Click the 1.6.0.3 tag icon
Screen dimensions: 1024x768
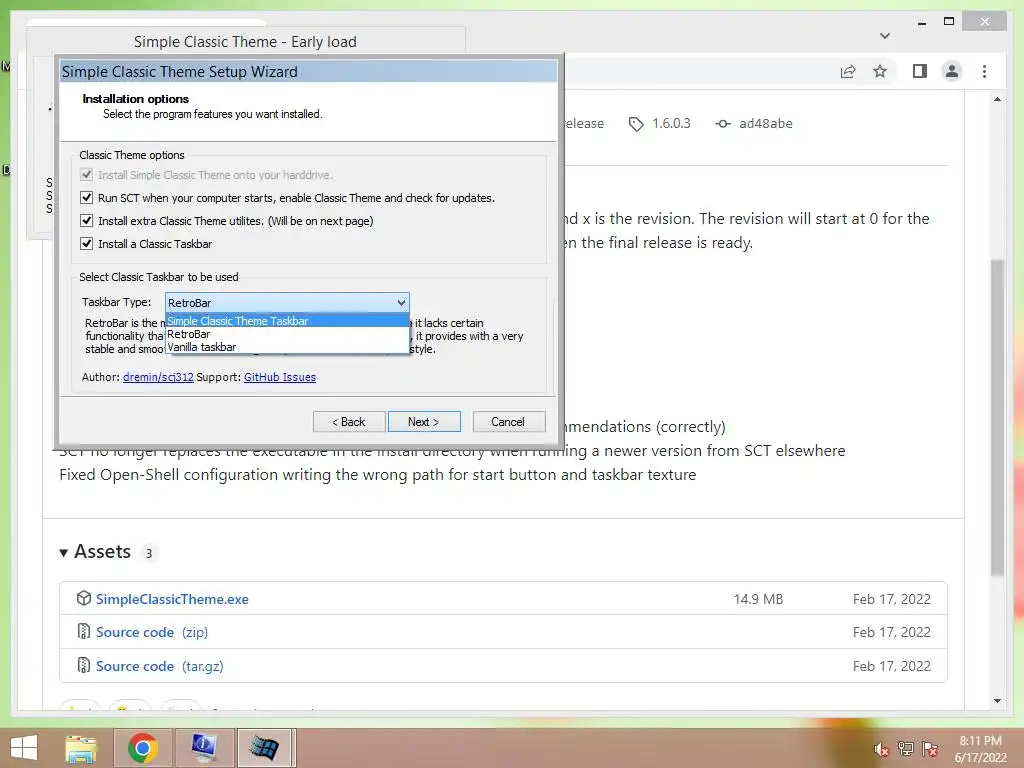pyautogui.click(x=635, y=124)
